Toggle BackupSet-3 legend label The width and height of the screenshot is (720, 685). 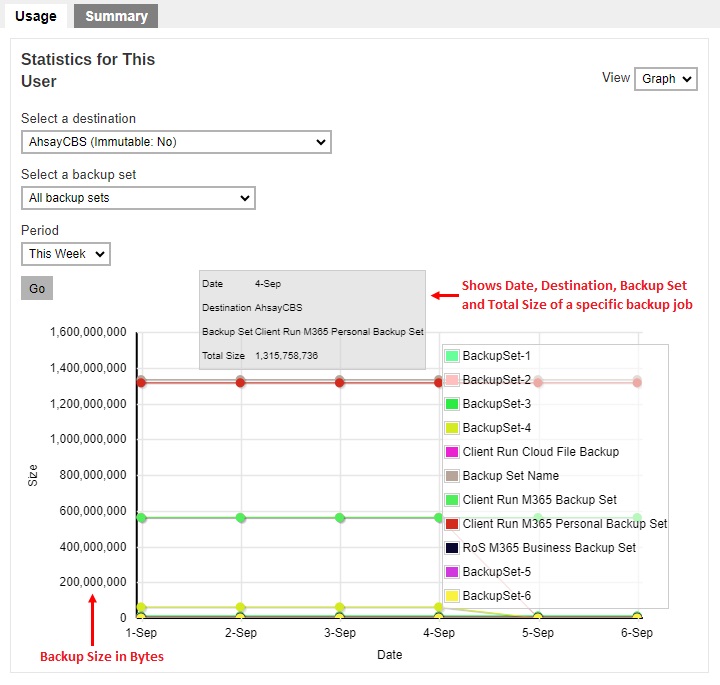coord(496,404)
